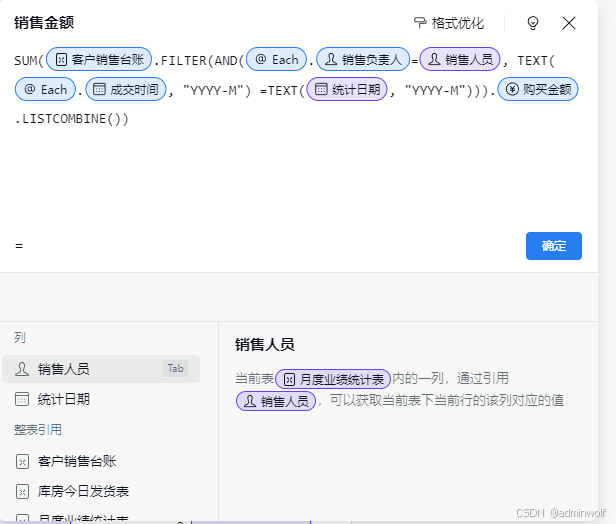Click the 格式优化 format optimize button

tap(449, 23)
